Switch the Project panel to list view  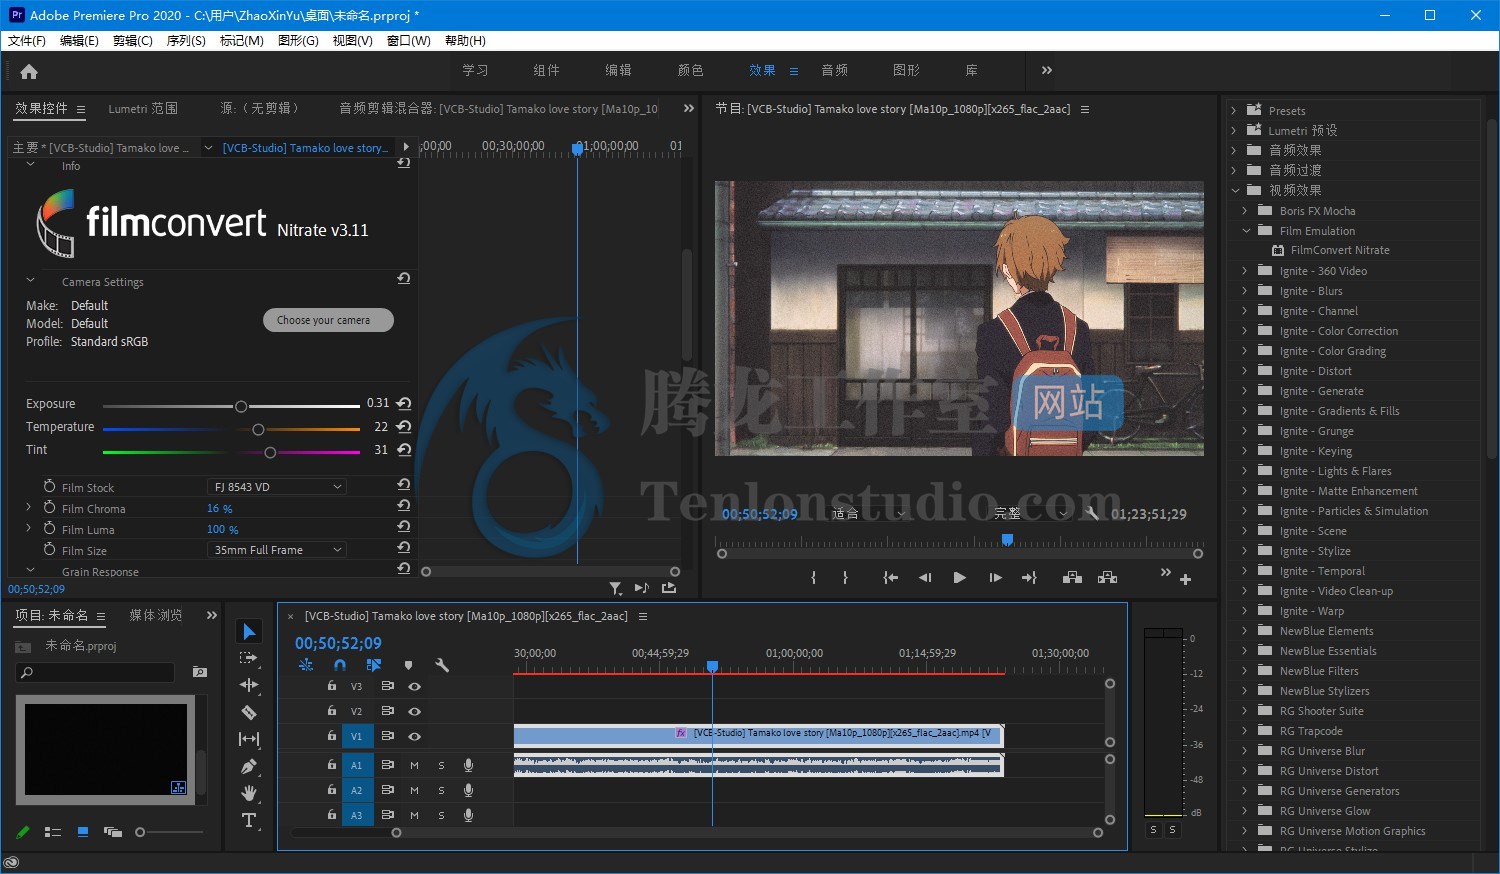click(x=53, y=832)
